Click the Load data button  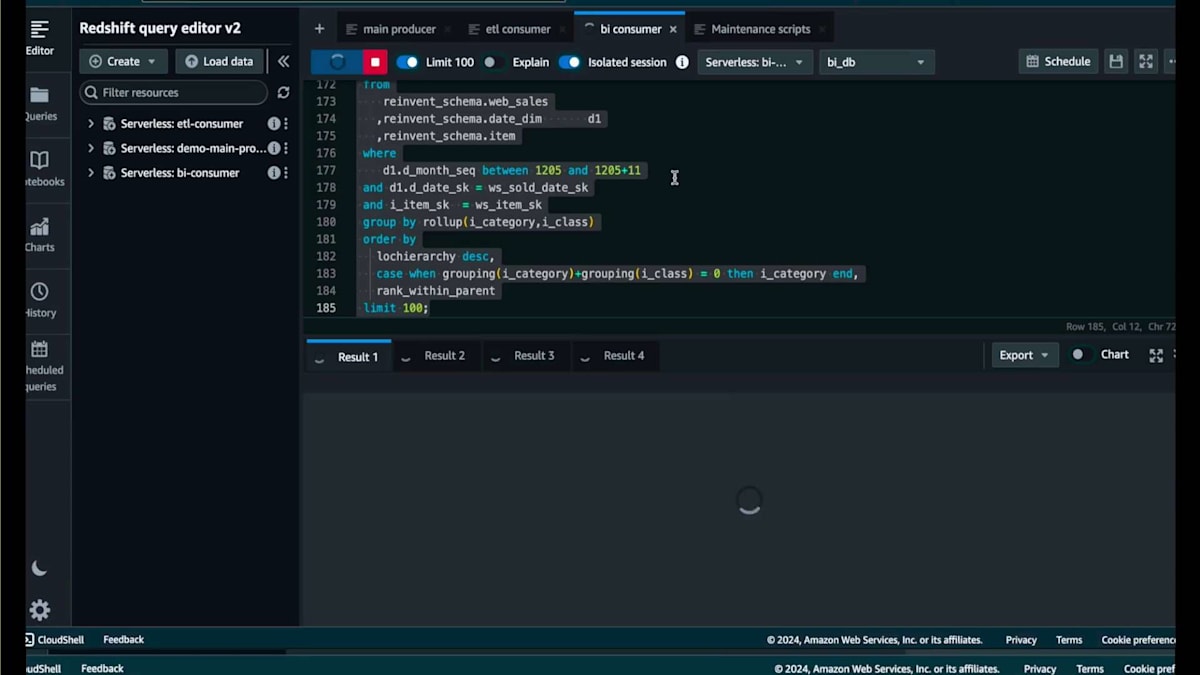coord(220,61)
